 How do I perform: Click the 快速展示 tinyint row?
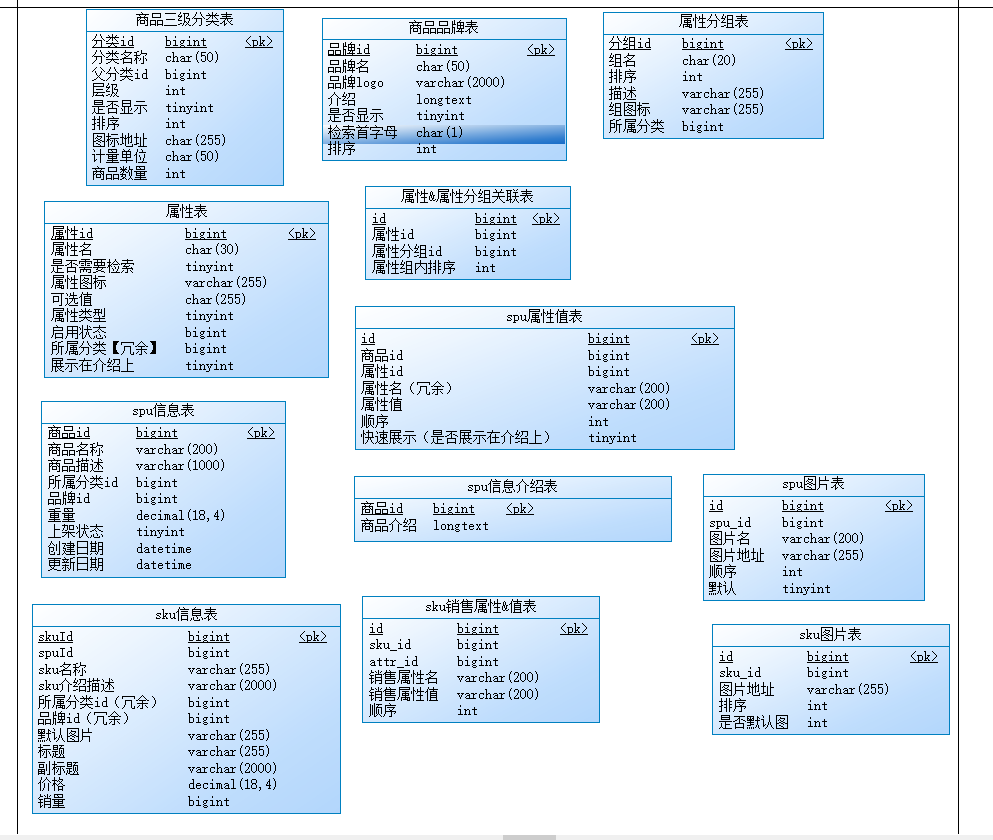pyautogui.click(x=545, y=438)
